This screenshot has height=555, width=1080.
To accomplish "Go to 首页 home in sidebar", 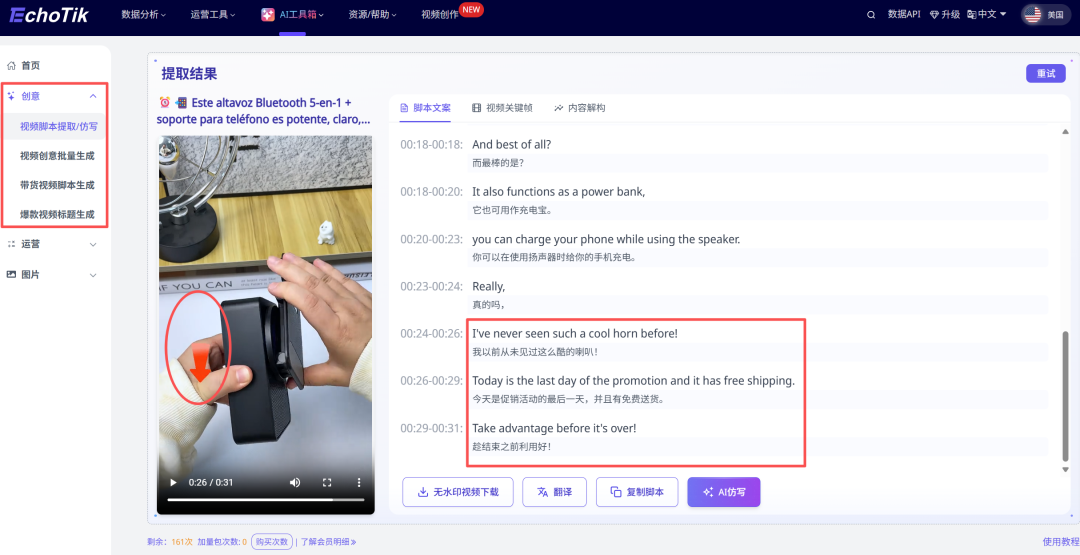I will pyautogui.click(x=30, y=65).
